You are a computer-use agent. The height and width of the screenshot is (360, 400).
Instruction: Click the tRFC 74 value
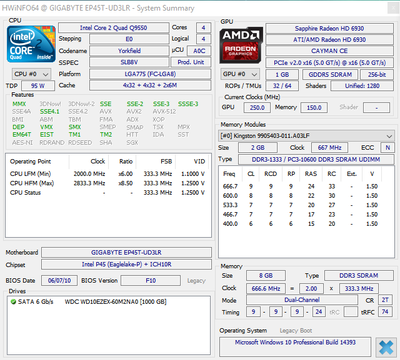point(385,312)
